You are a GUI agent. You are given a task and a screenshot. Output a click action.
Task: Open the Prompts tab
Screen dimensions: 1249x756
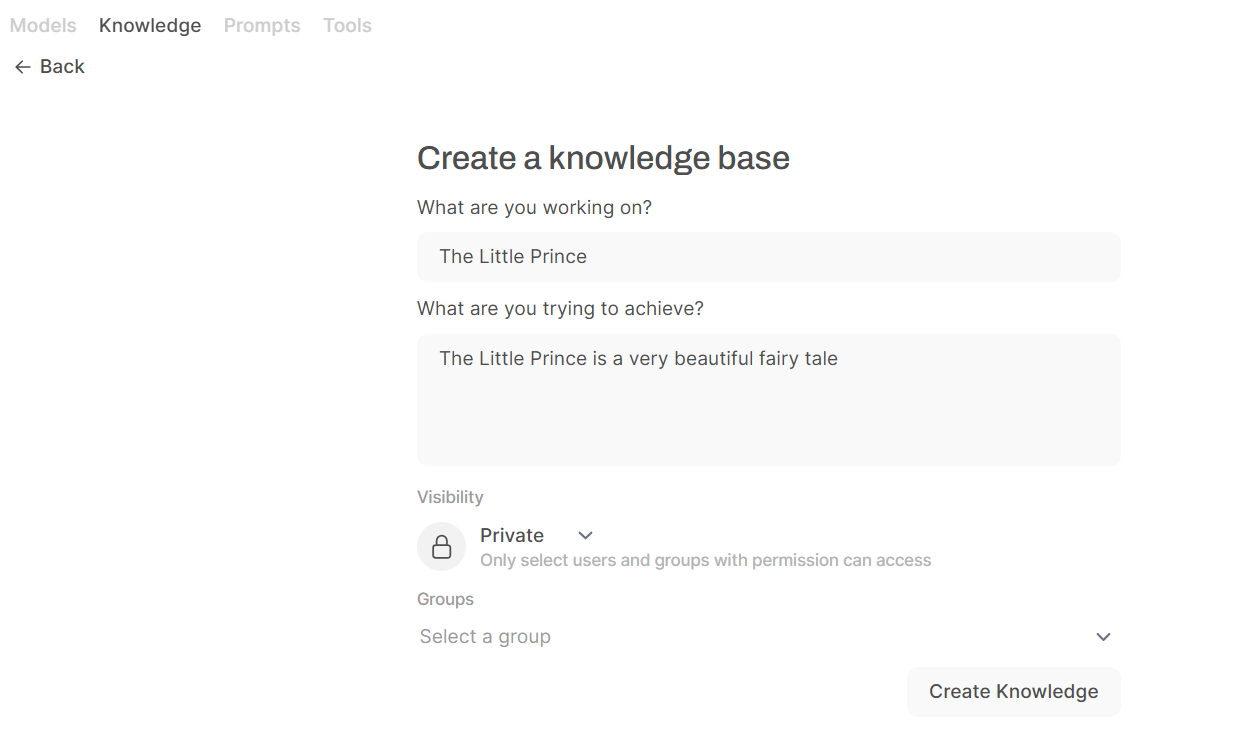[262, 26]
